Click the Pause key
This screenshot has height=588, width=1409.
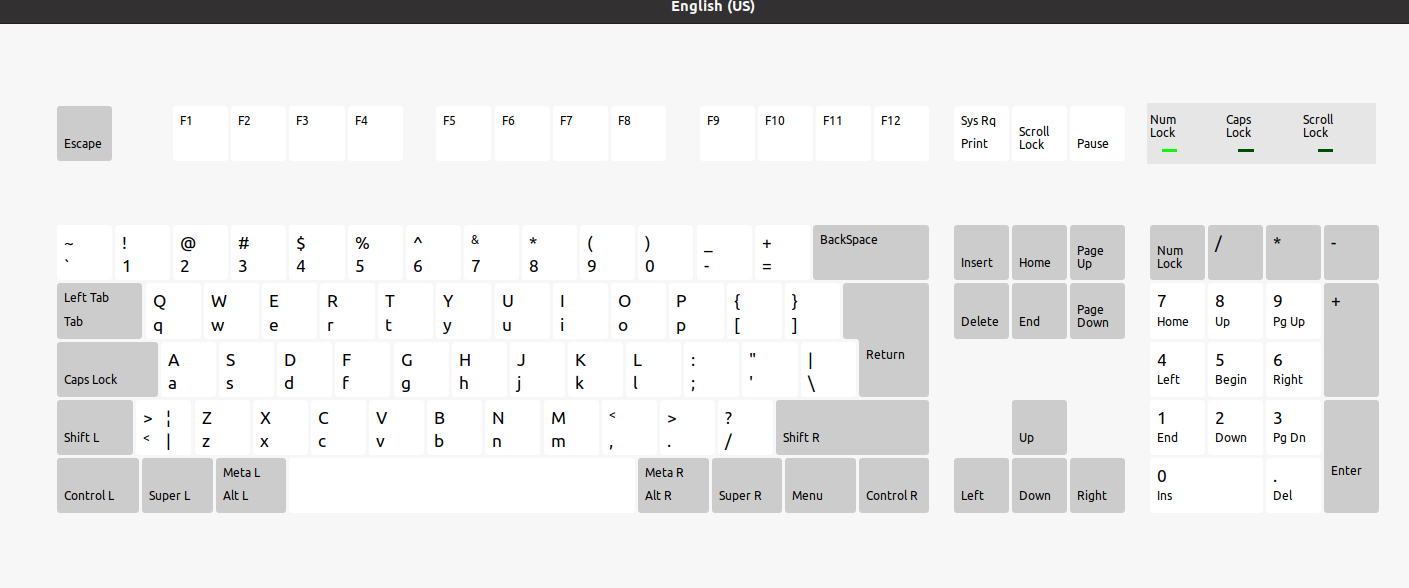(x=1097, y=133)
